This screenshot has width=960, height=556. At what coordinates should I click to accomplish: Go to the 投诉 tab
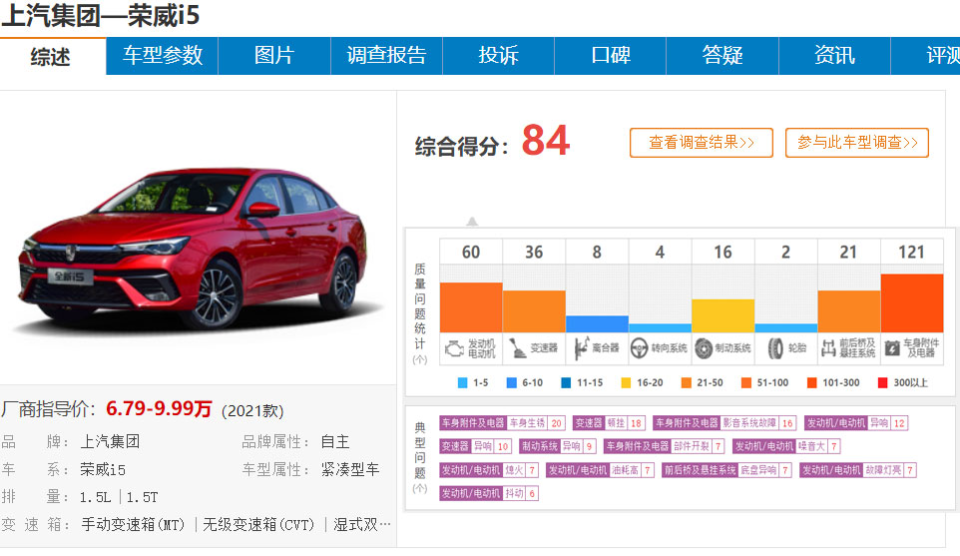click(x=498, y=56)
